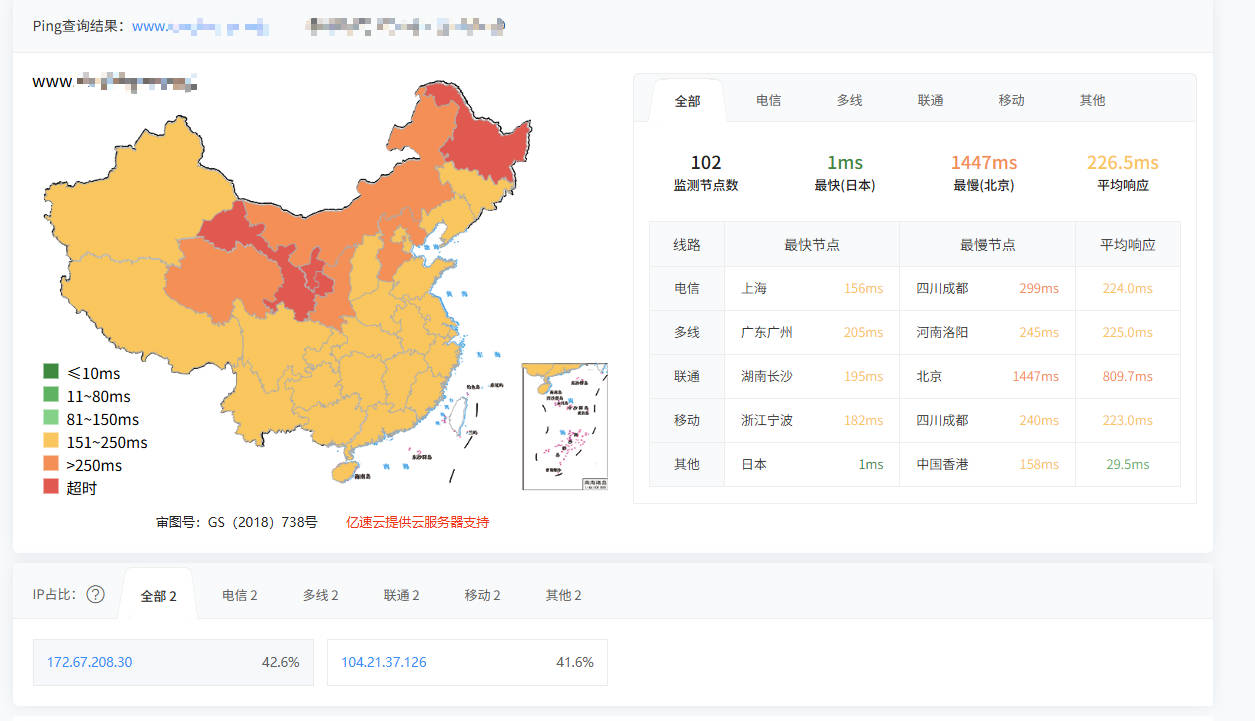
Task: Click the 上海 fastest node cell
Action: 754,288
